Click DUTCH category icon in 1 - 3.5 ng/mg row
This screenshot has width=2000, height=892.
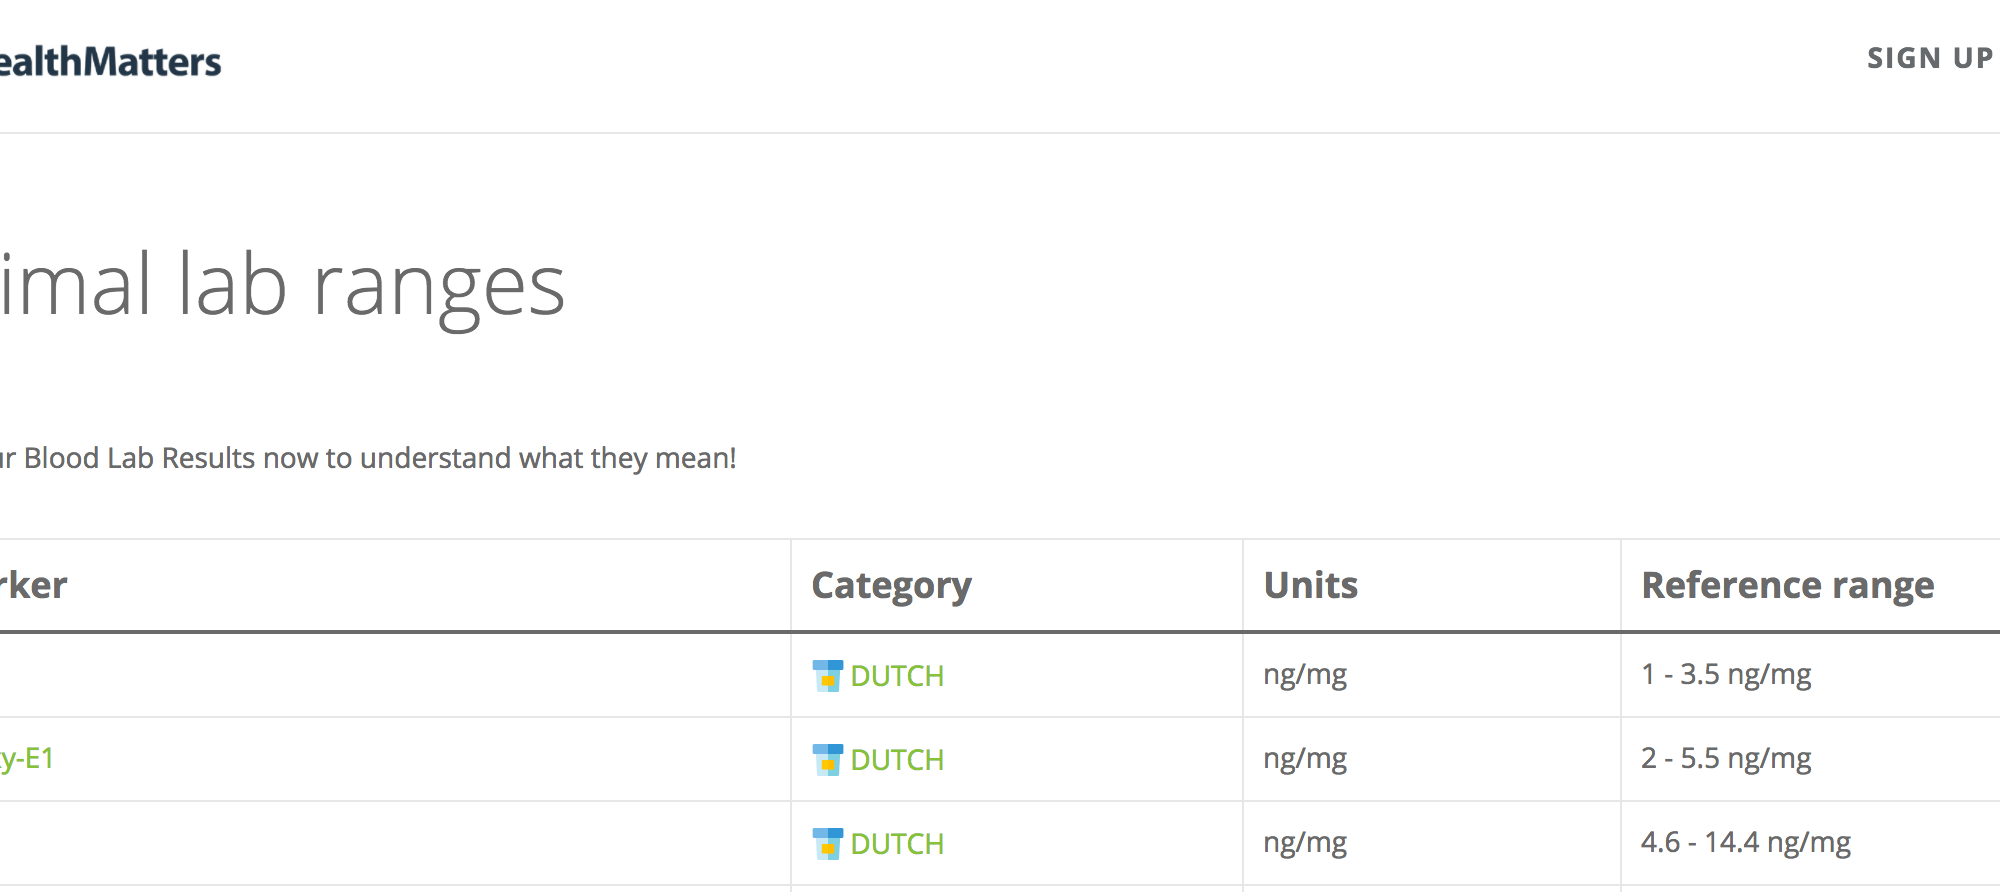tap(827, 676)
